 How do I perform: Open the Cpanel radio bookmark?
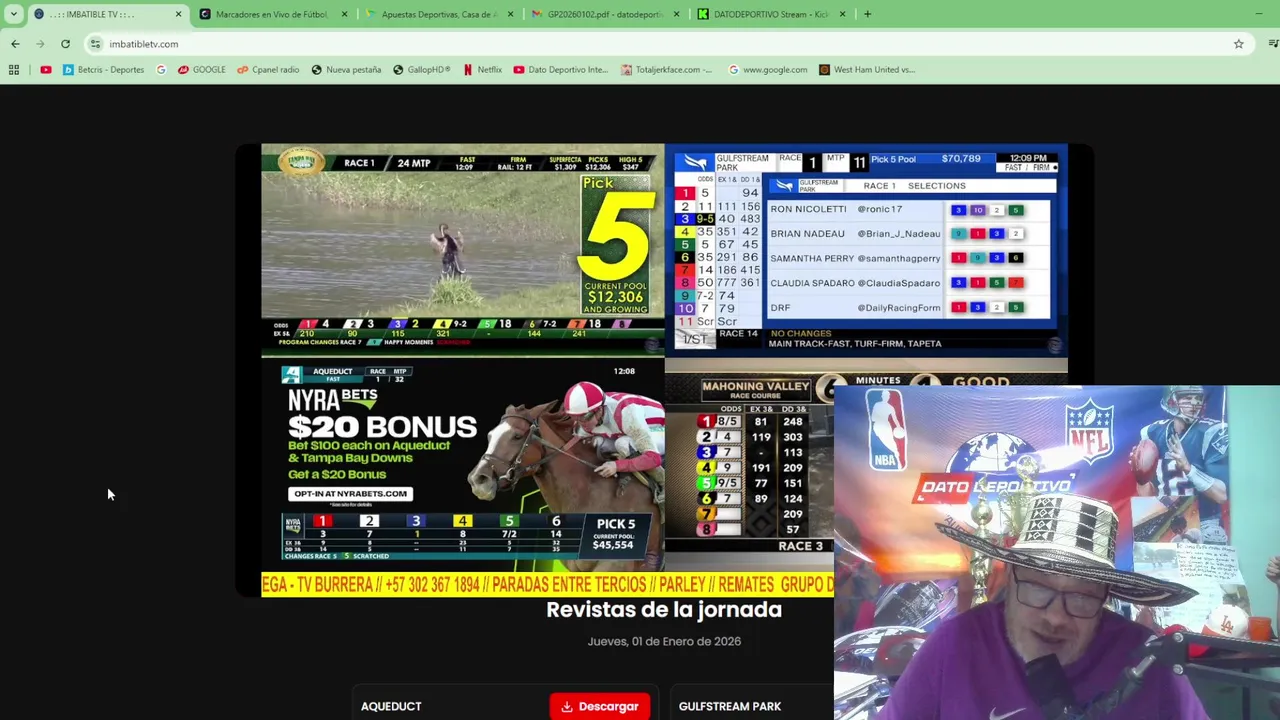tap(268, 70)
